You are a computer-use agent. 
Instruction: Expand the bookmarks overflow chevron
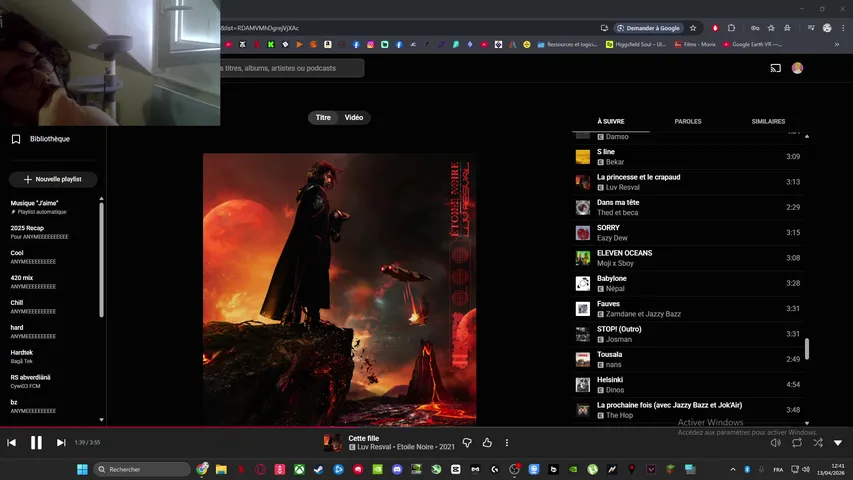[x=837, y=45]
